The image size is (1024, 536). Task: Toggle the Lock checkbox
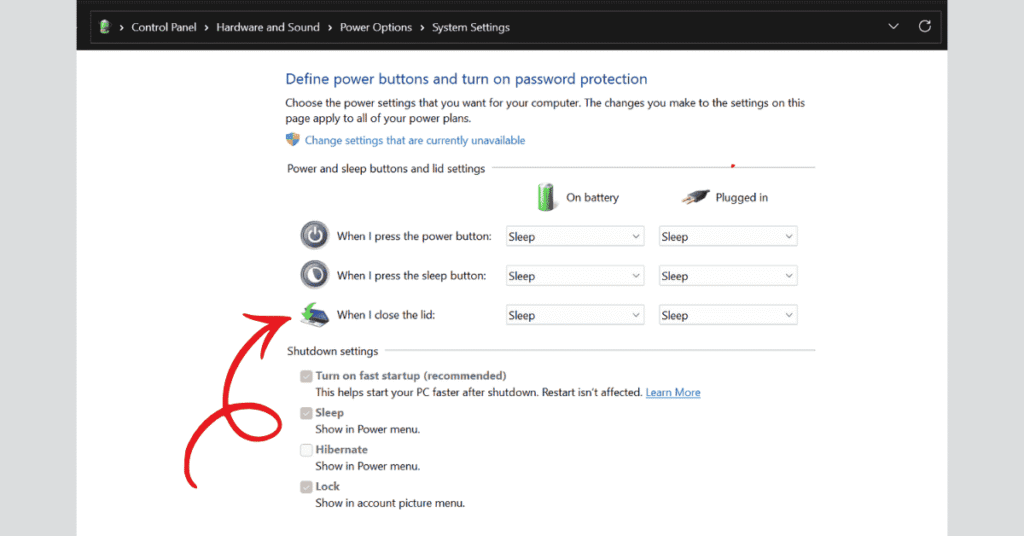306,487
